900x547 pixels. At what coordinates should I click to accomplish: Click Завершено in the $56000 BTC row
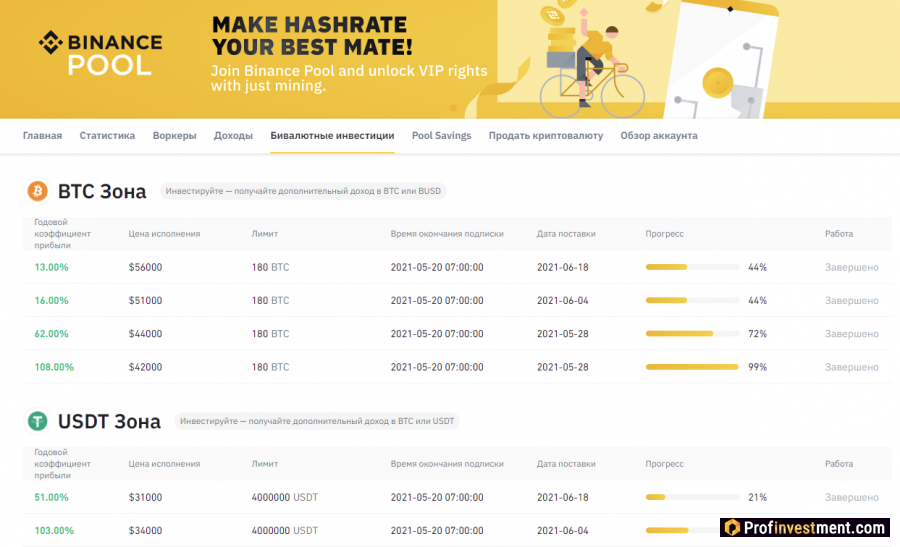[852, 267]
